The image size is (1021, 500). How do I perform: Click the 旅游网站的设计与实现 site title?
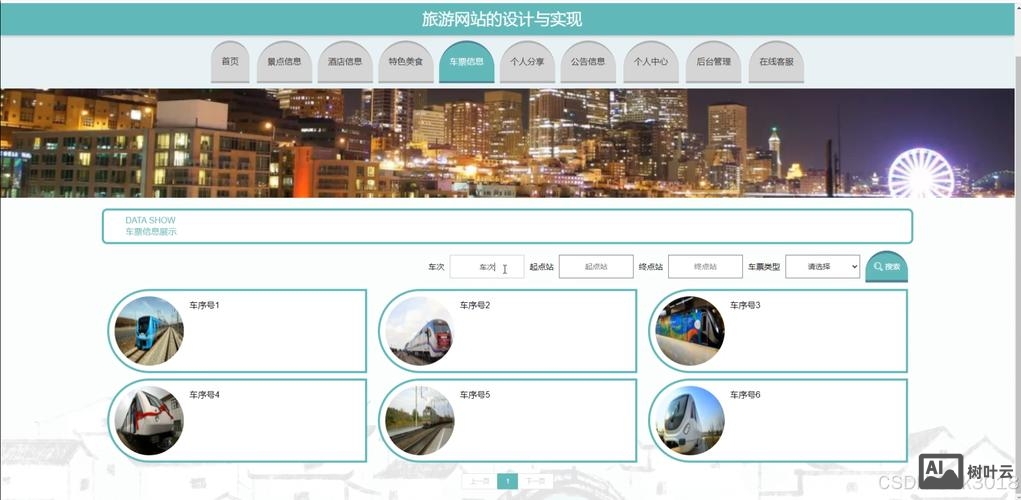pyautogui.click(x=501, y=20)
